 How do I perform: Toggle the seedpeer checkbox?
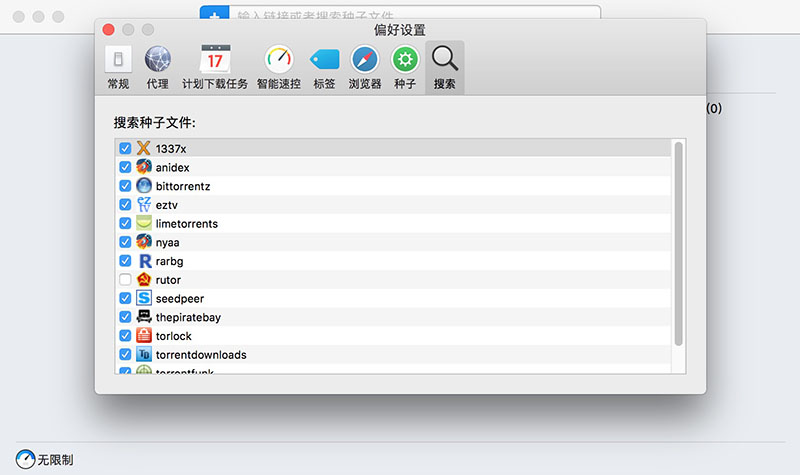click(x=125, y=298)
